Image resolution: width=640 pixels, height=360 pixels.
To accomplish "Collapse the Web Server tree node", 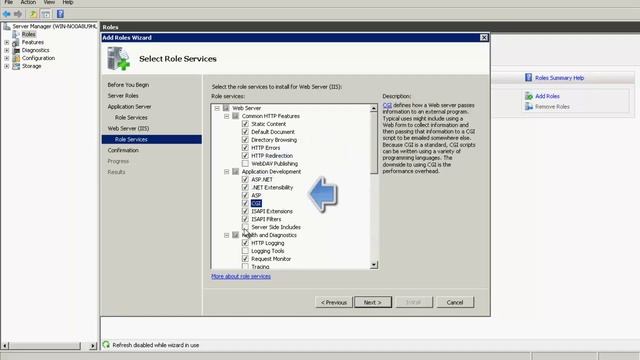I will coord(217,108).
